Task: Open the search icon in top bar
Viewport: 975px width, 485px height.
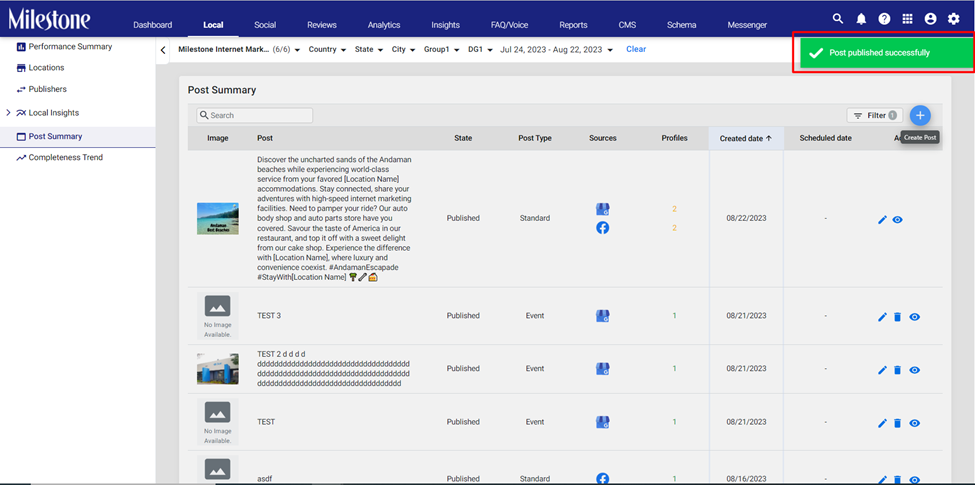Action: [x=838, y=19]
